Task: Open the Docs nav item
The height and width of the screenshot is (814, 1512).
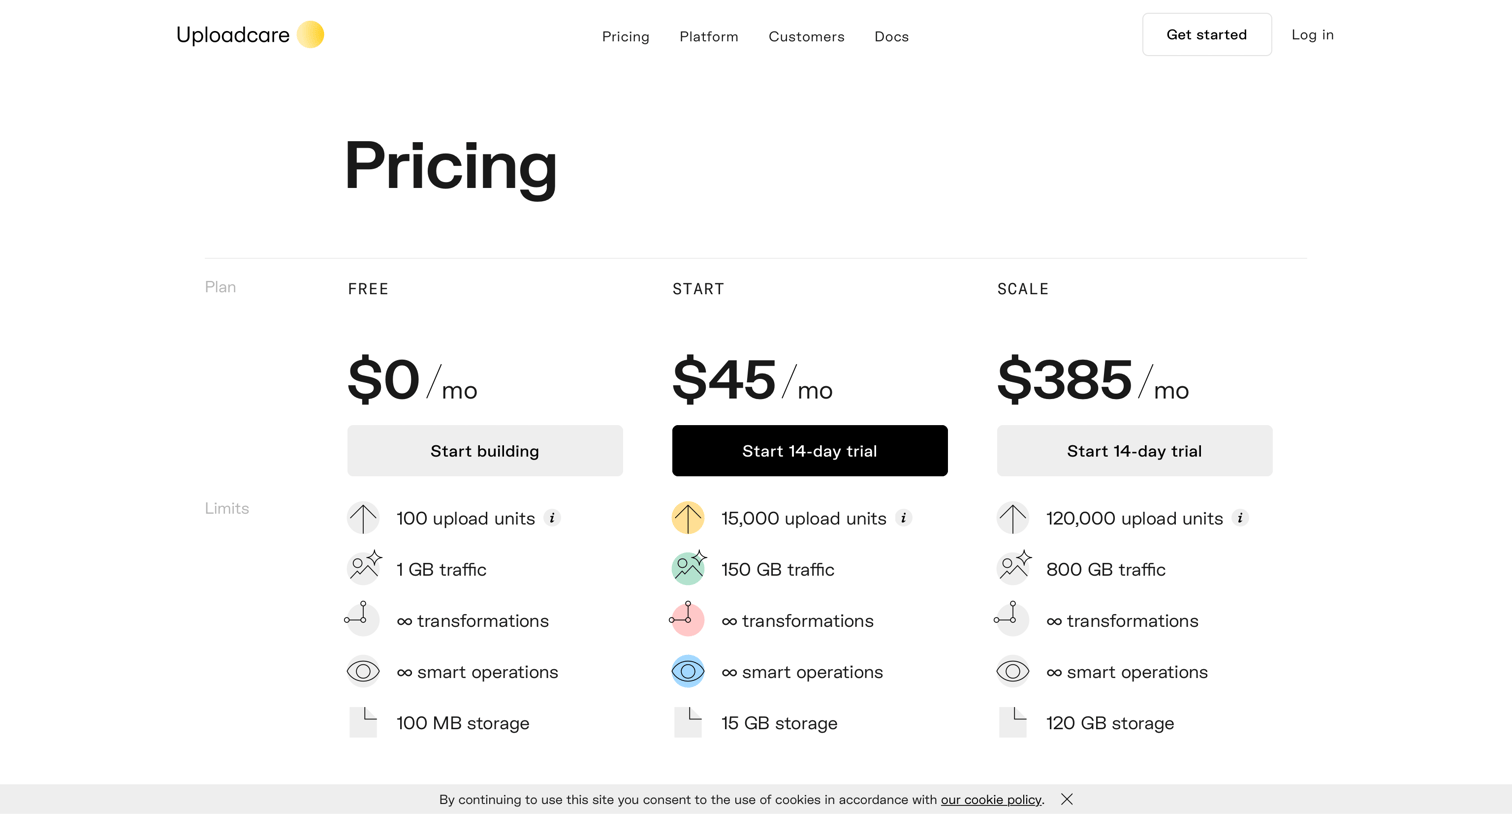Action: [891, 36]
